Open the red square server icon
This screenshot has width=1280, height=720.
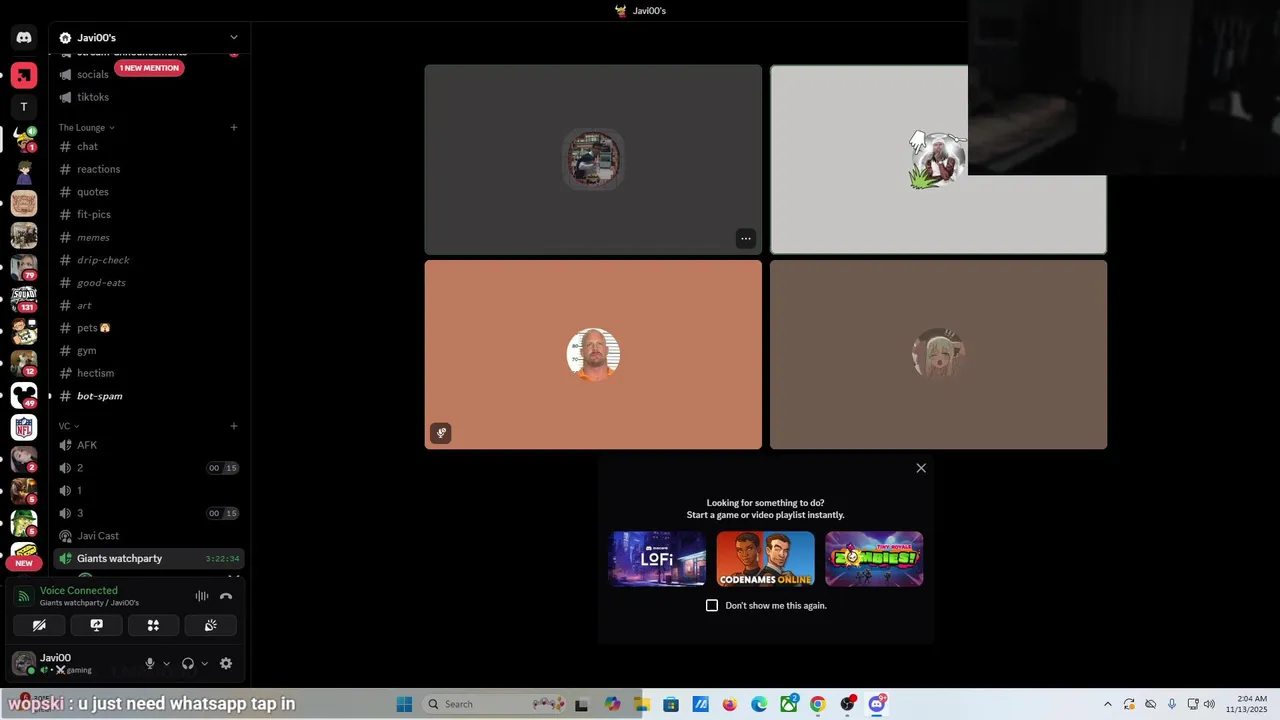coord(24,75)
